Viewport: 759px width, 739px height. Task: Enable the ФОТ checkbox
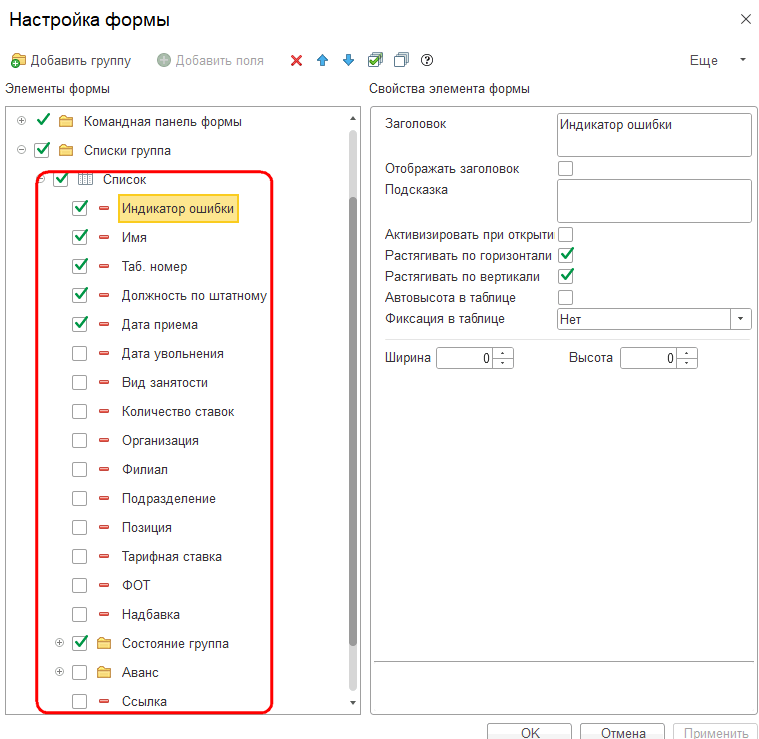79,586
